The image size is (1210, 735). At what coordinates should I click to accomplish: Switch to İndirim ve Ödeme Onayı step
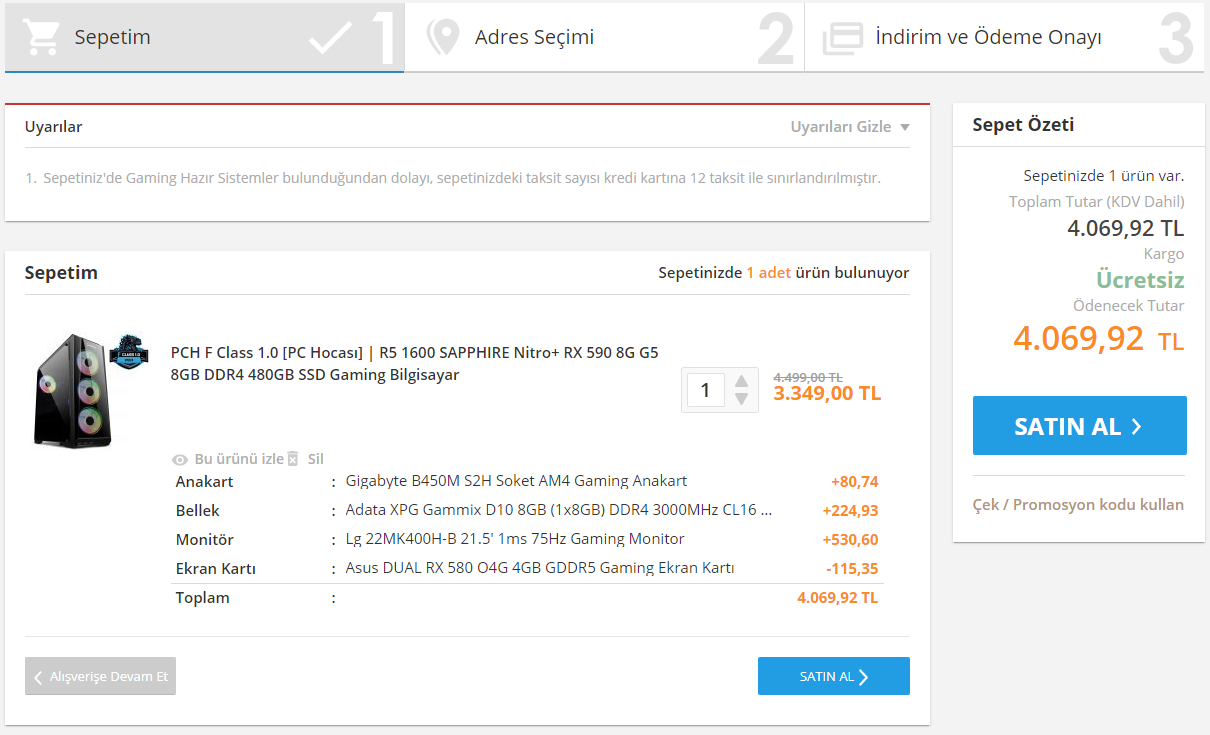[1004, 37]
